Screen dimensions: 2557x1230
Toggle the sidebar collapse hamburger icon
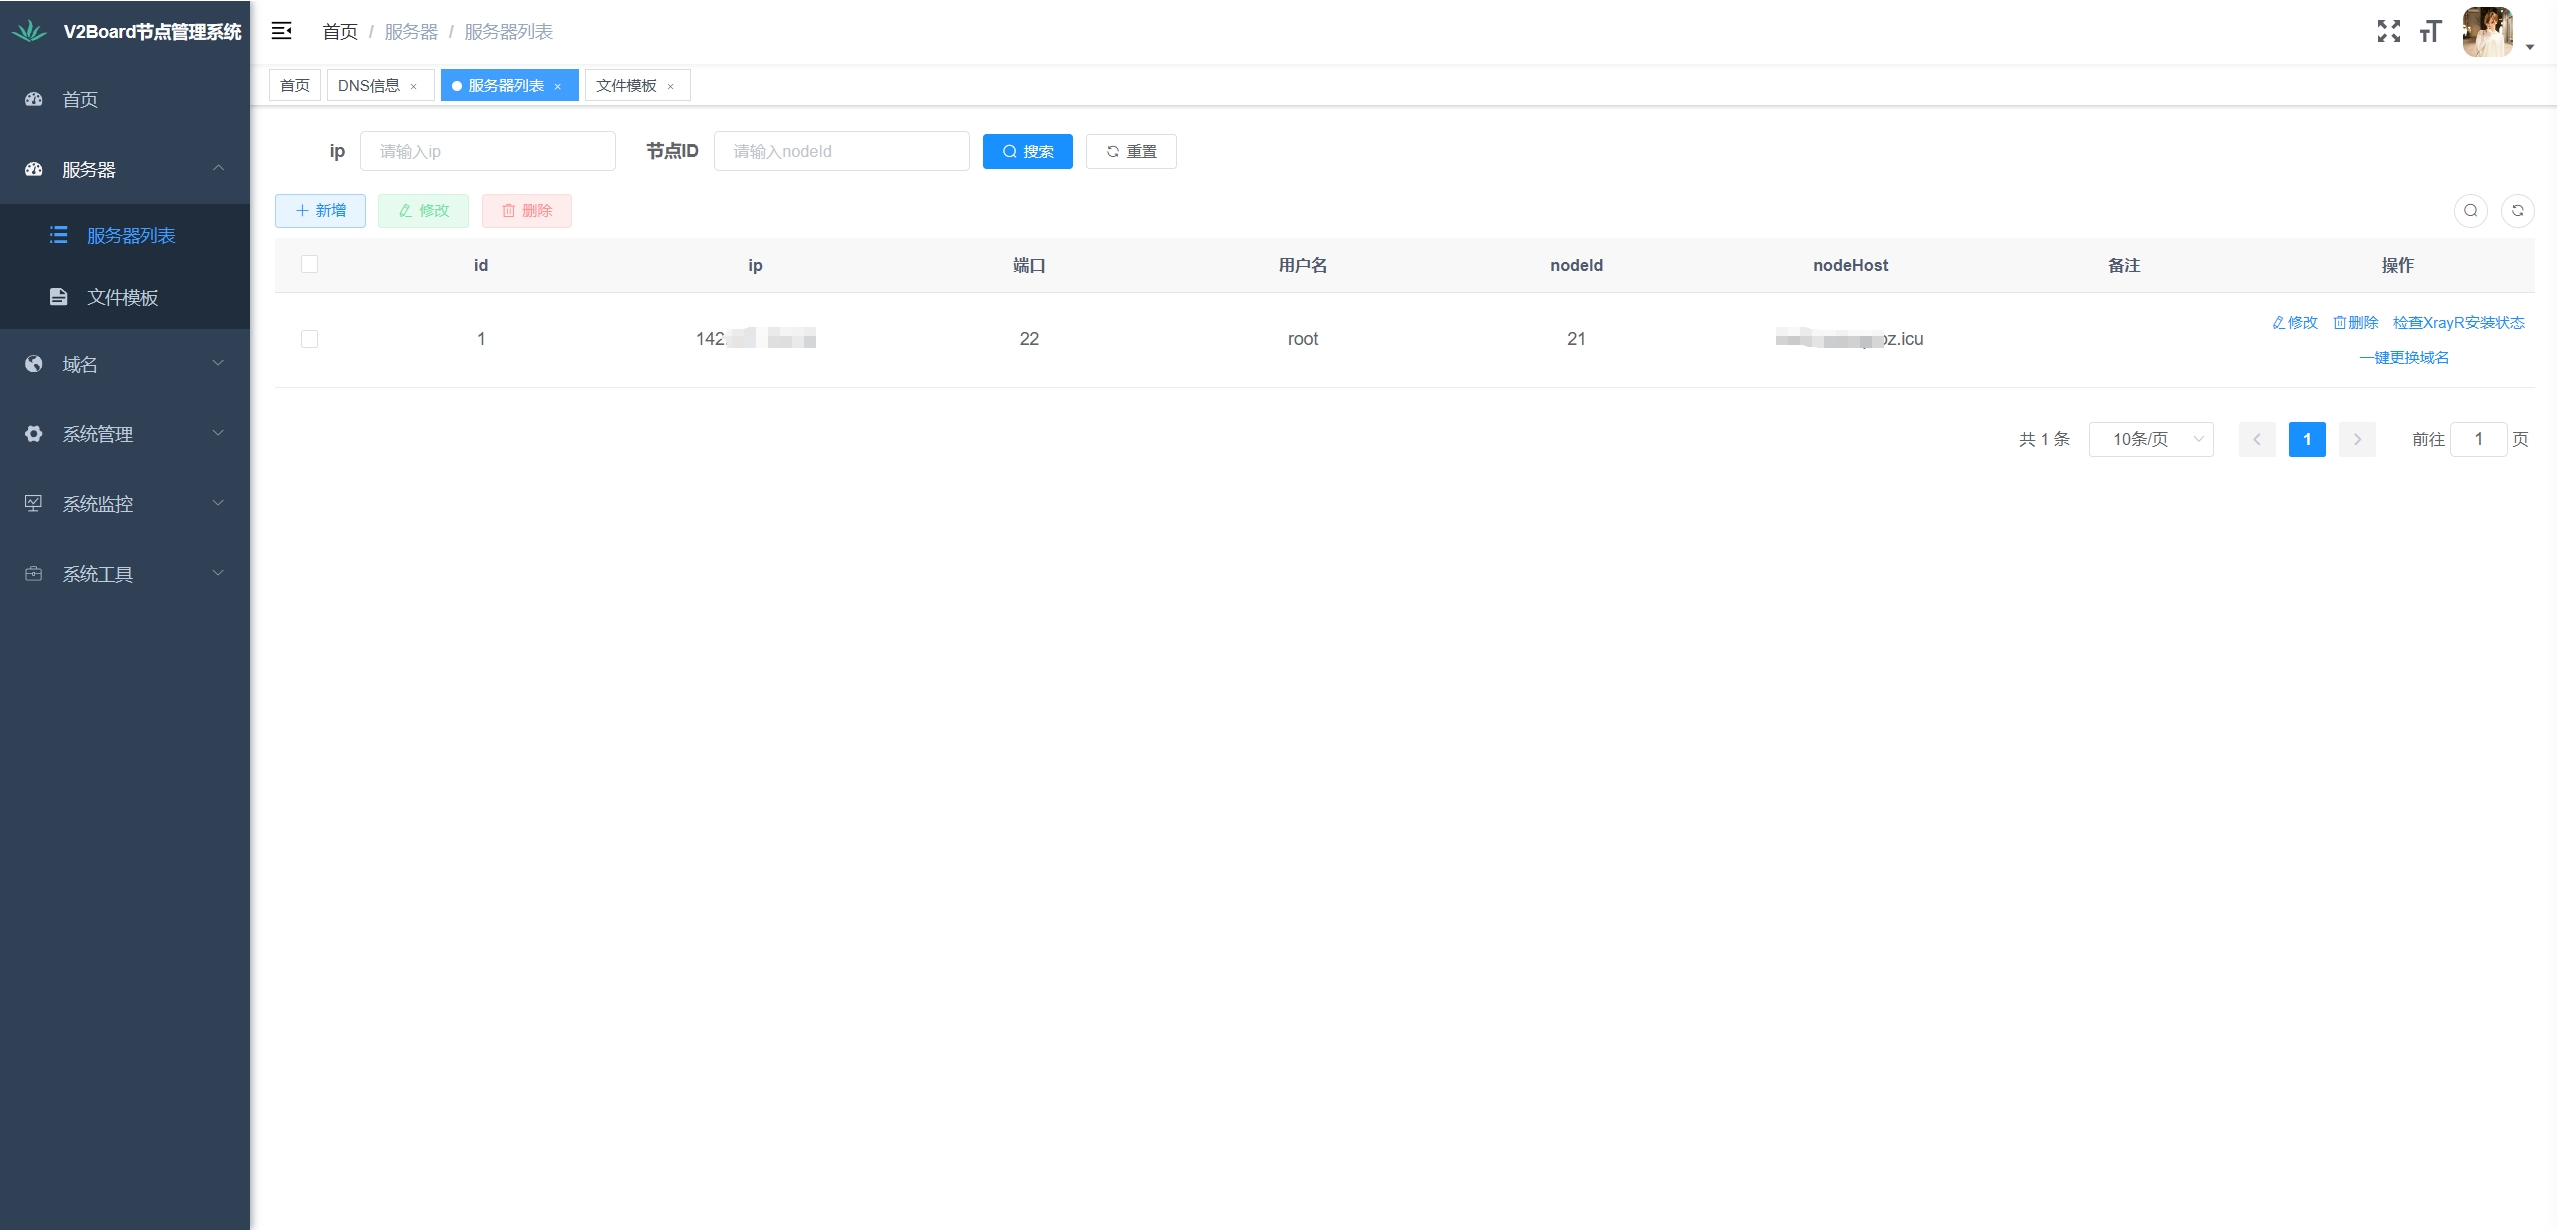pyautogui.click(x=282, y=31)
